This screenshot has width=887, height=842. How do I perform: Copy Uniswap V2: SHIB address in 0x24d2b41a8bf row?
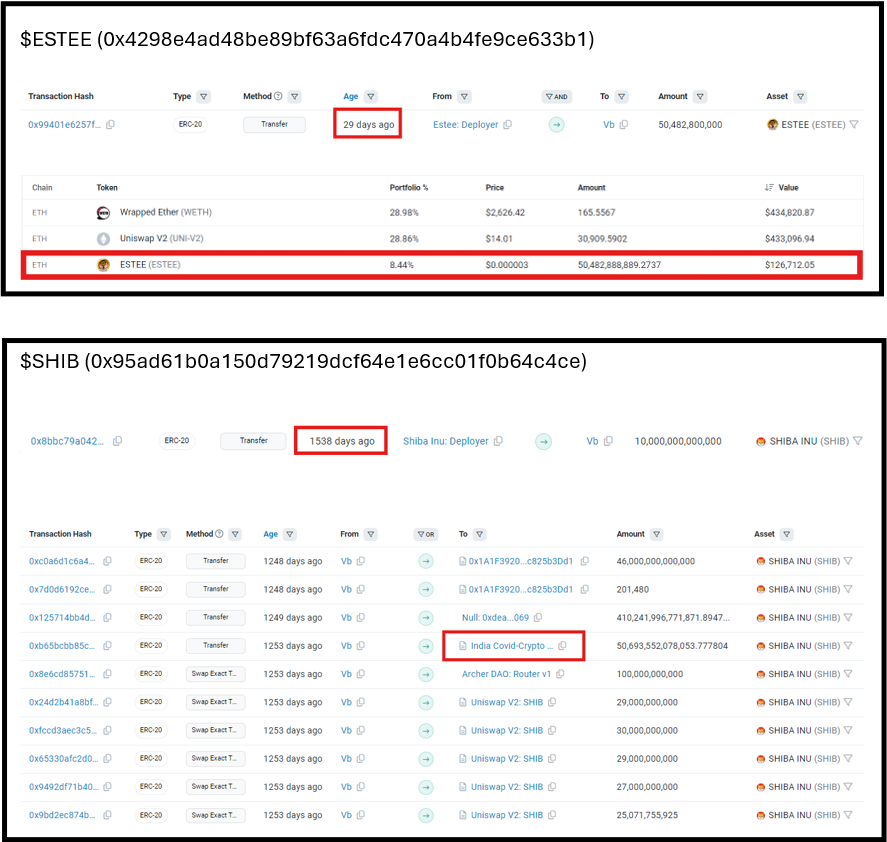[552, 702]
